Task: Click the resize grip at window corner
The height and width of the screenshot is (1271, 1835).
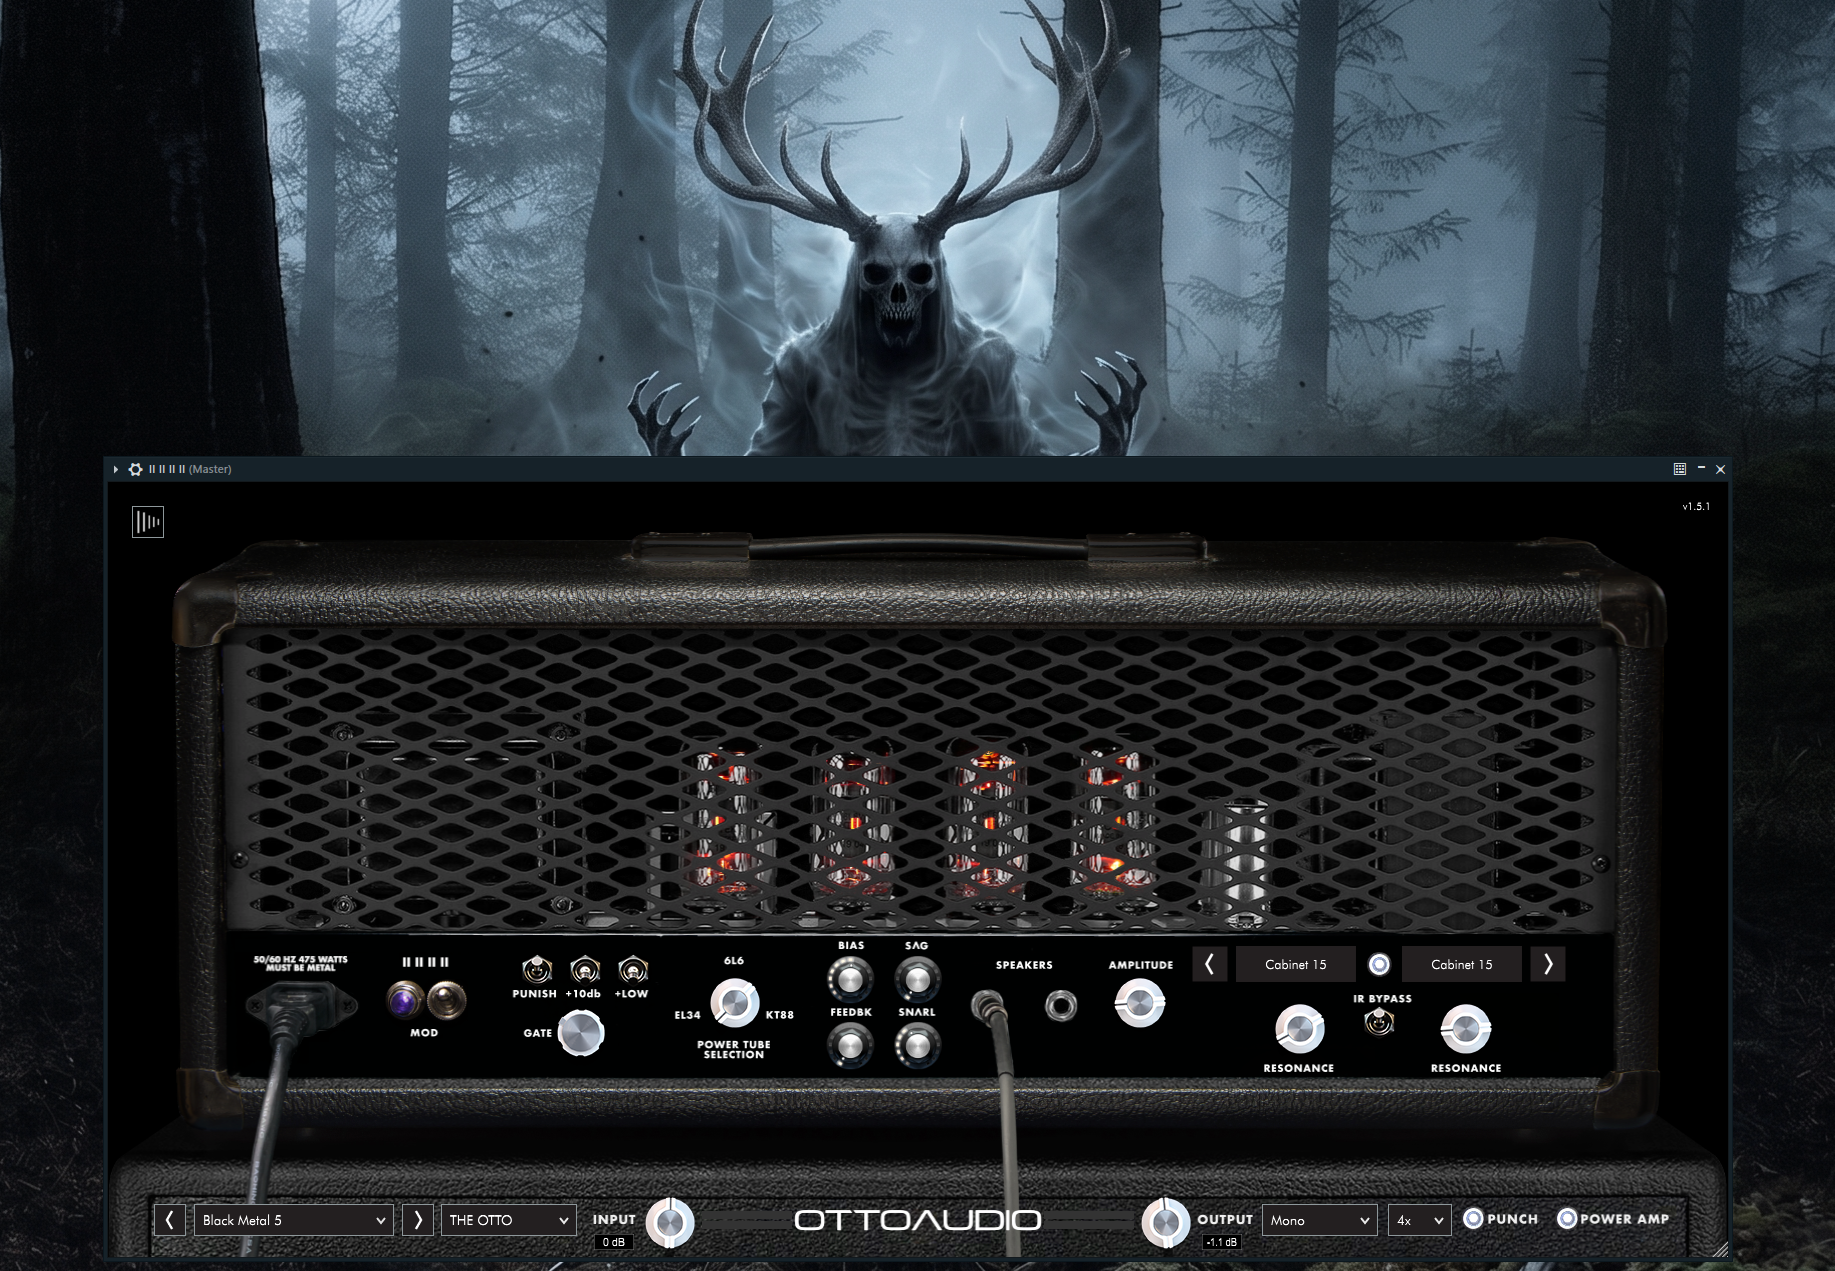Action: (x=1720, y=1249)
